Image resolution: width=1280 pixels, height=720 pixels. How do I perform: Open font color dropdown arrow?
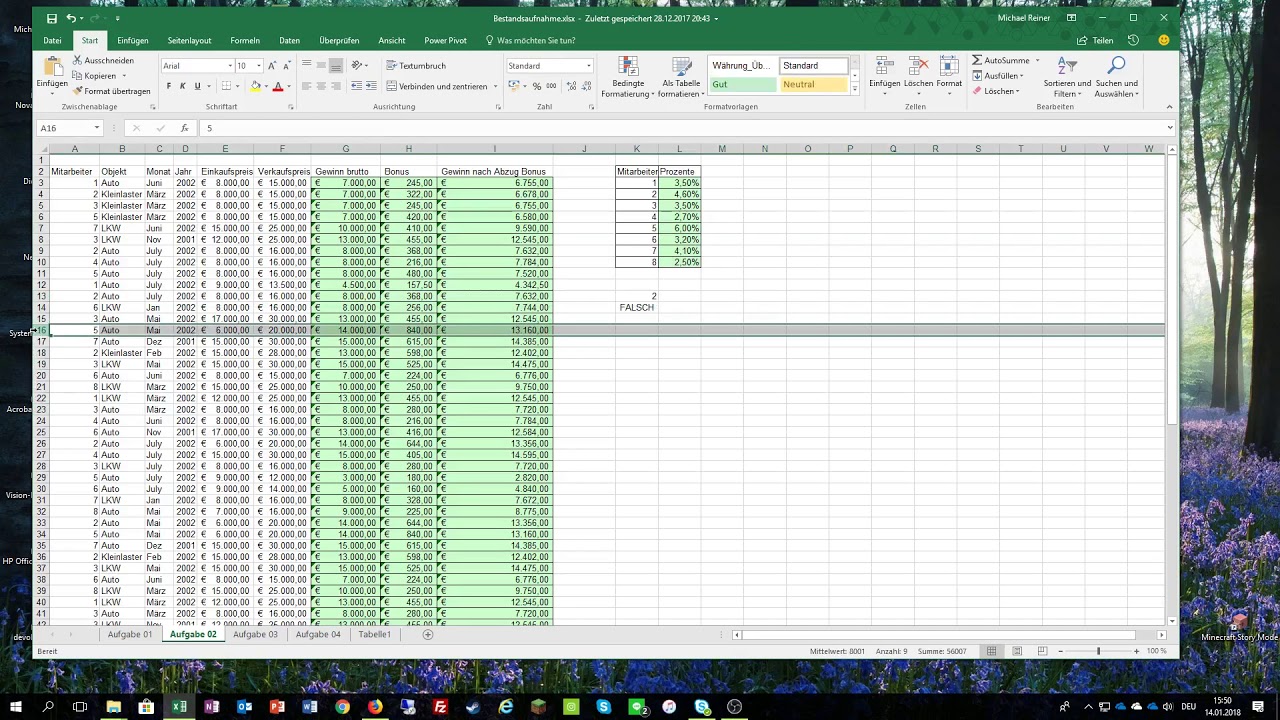pyautogui.click(x=289, y=87)
